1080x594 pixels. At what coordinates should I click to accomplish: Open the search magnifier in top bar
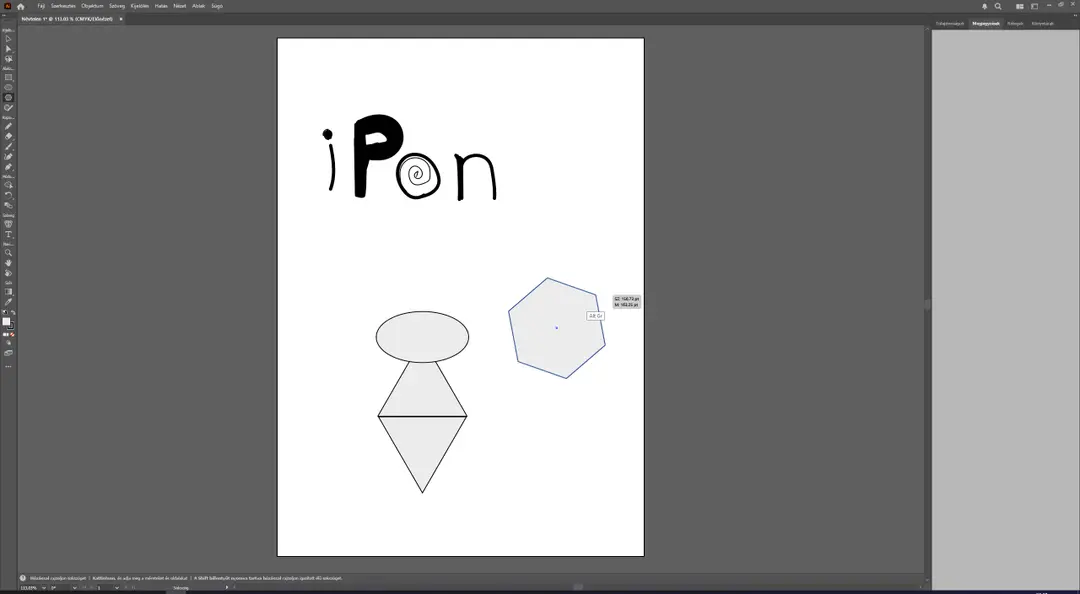point(998,6)
